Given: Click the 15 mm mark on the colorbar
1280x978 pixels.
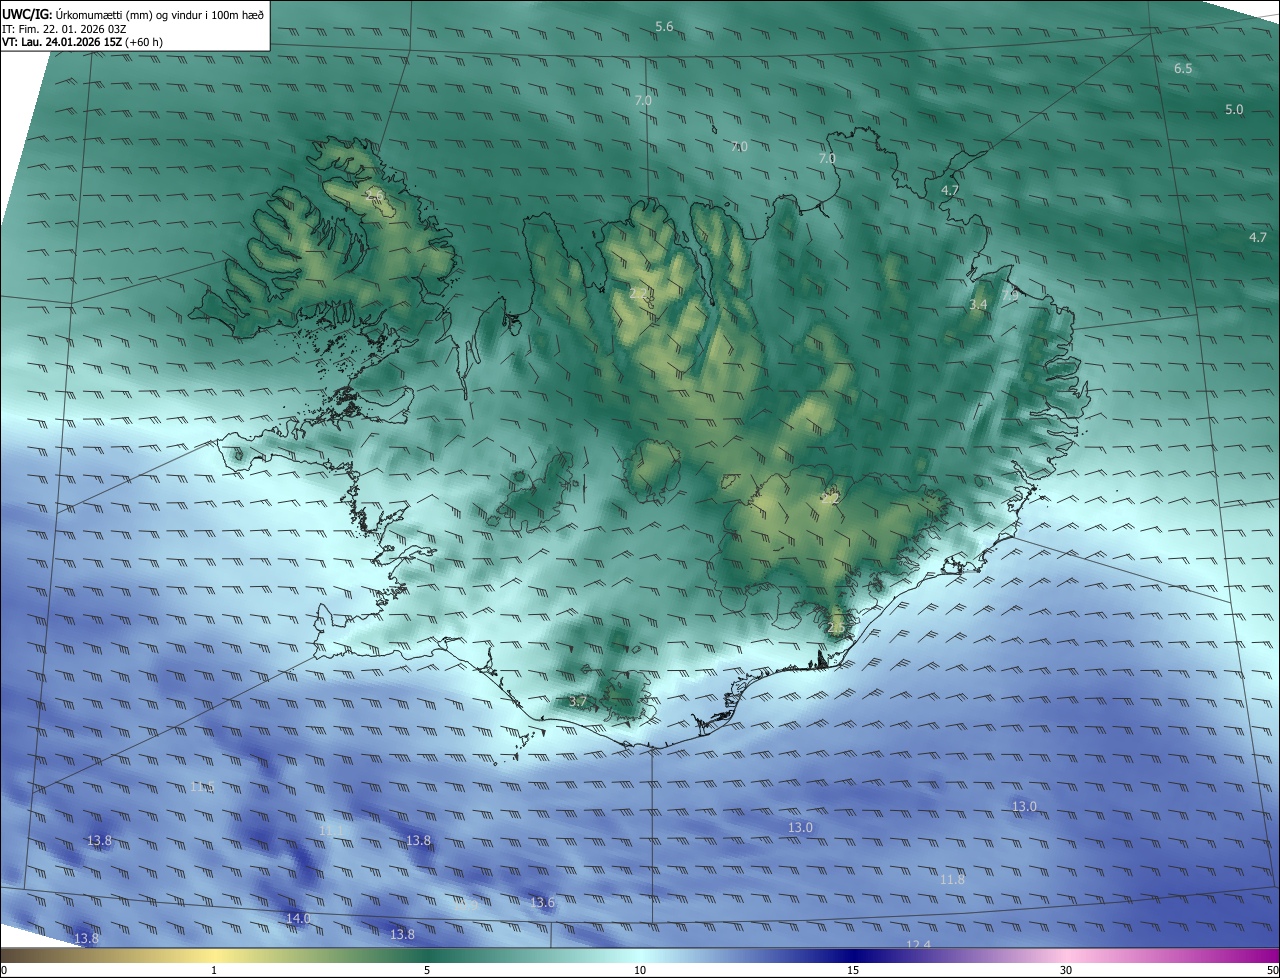Looking at the screenshot, I should [853, 971].
